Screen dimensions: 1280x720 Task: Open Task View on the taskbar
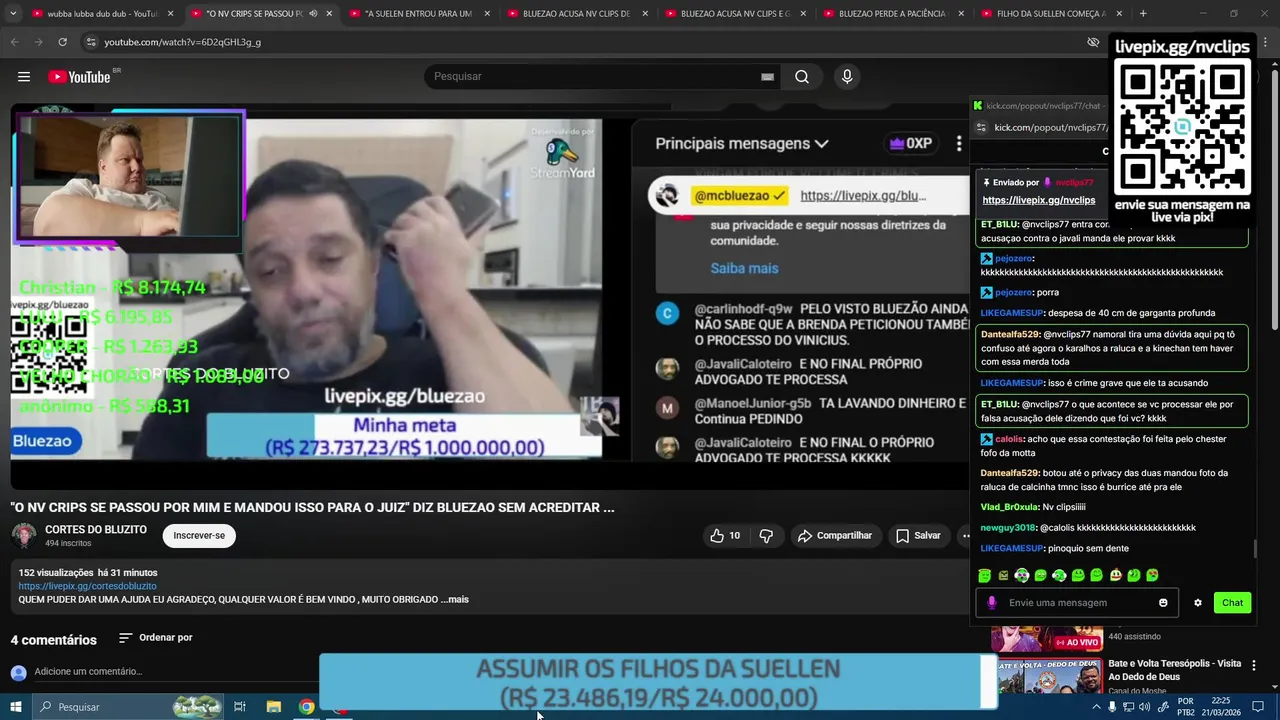[240, 707]
